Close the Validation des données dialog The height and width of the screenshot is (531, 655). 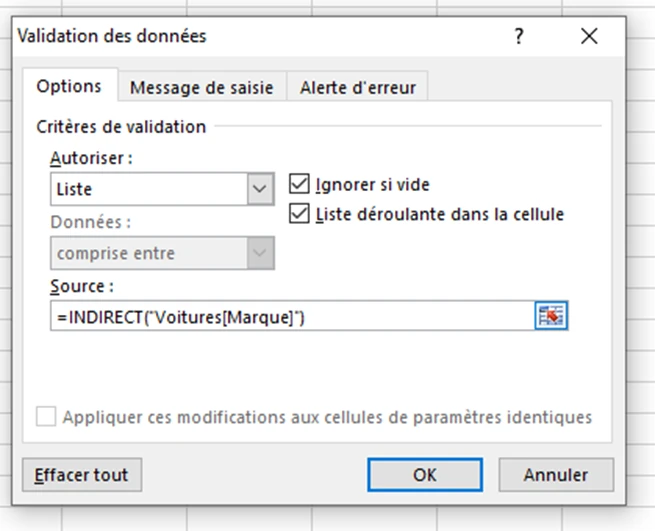tap(589, 36)
